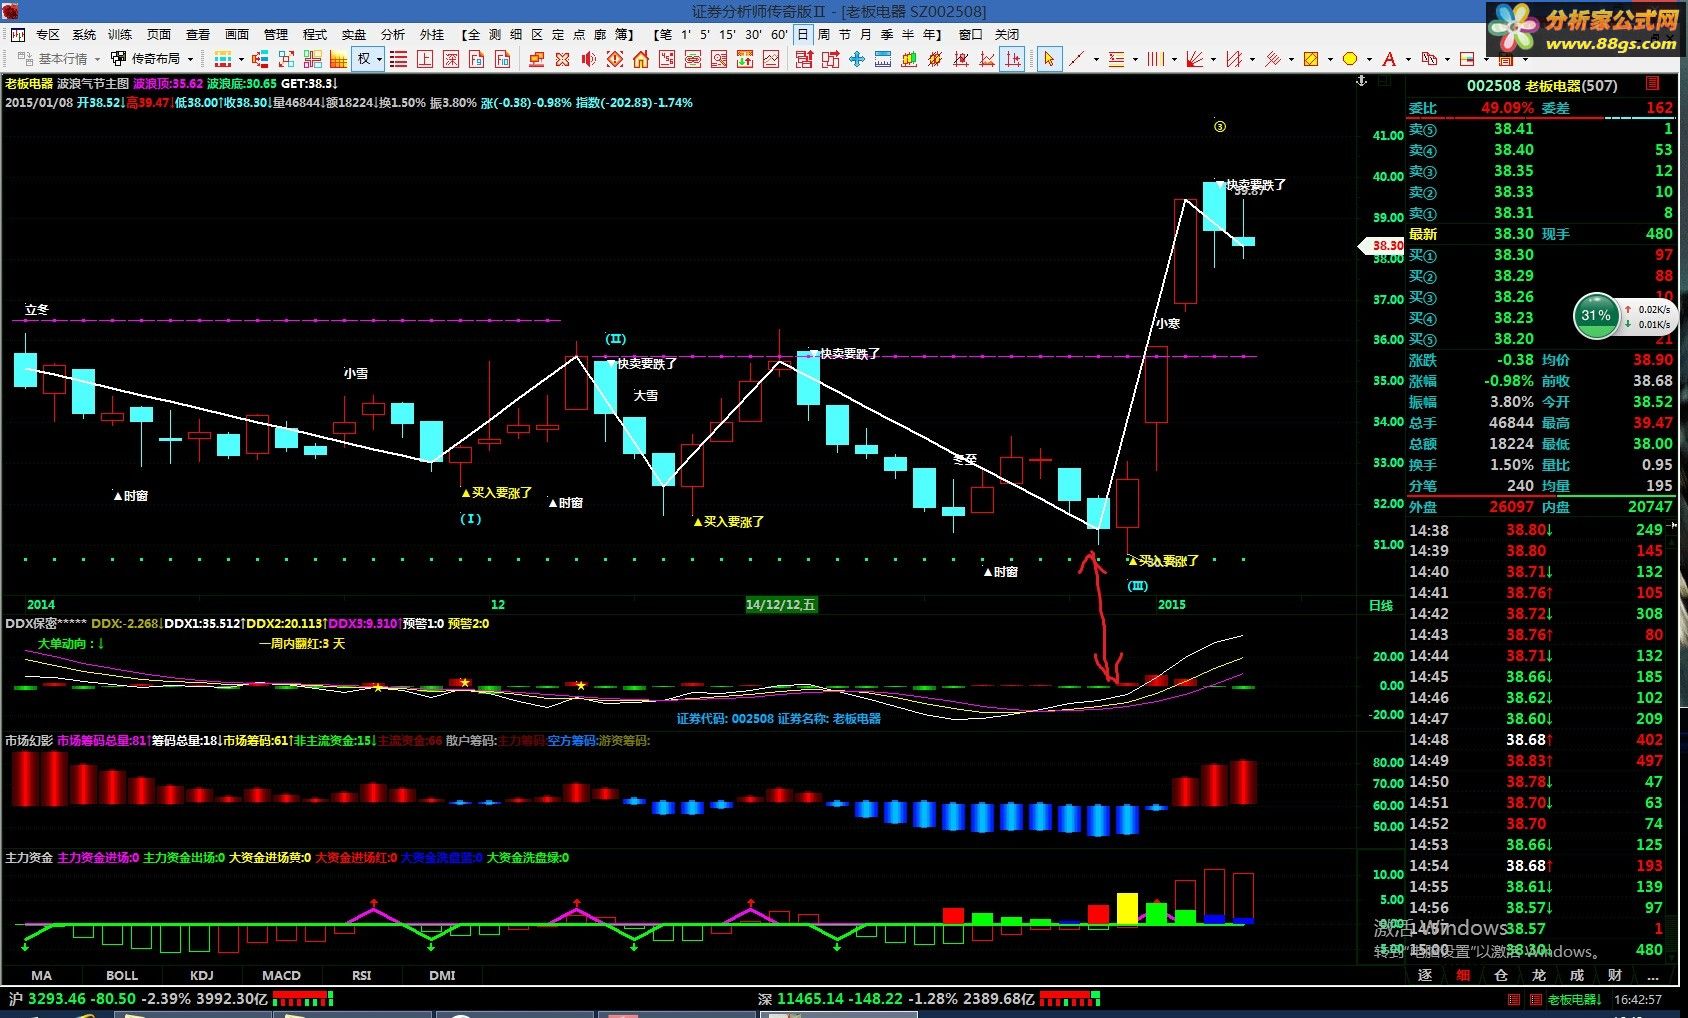Click the 老板电器 stock name in status bar
The width and height of the screenshot is (1688, 1018).
(1572, 999)
